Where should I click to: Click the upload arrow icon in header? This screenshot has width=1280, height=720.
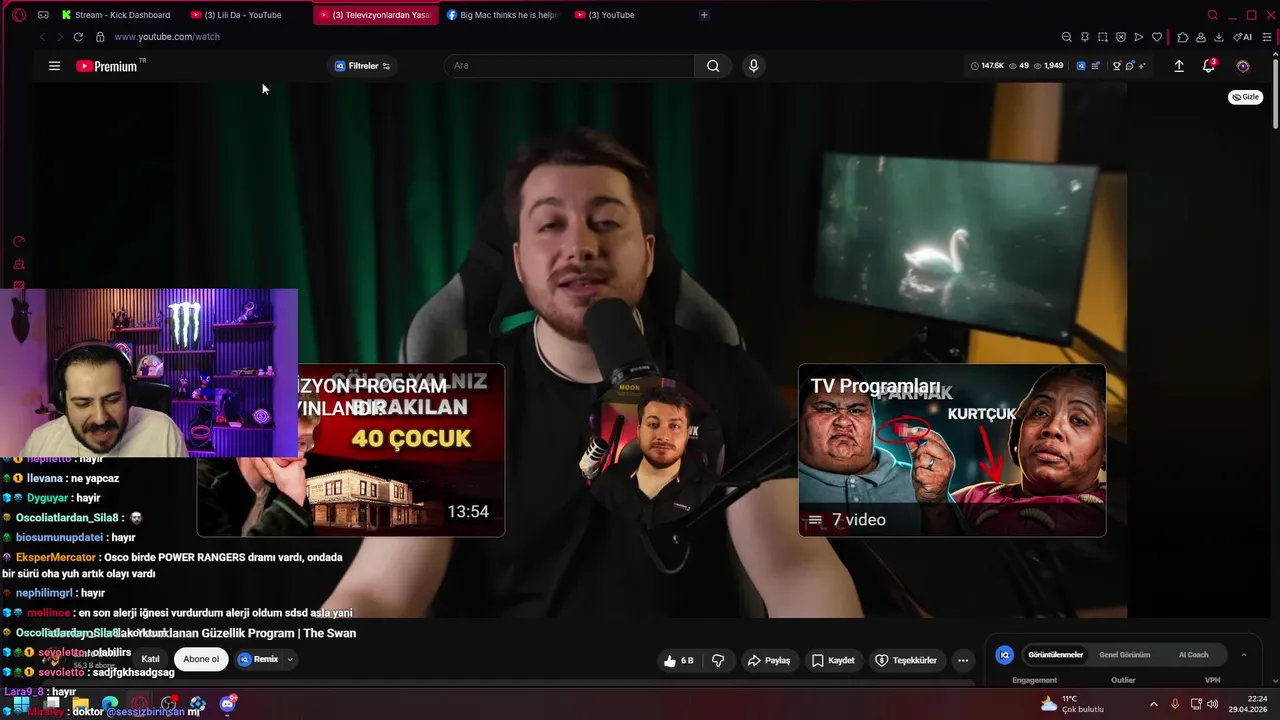[1179, 66]
